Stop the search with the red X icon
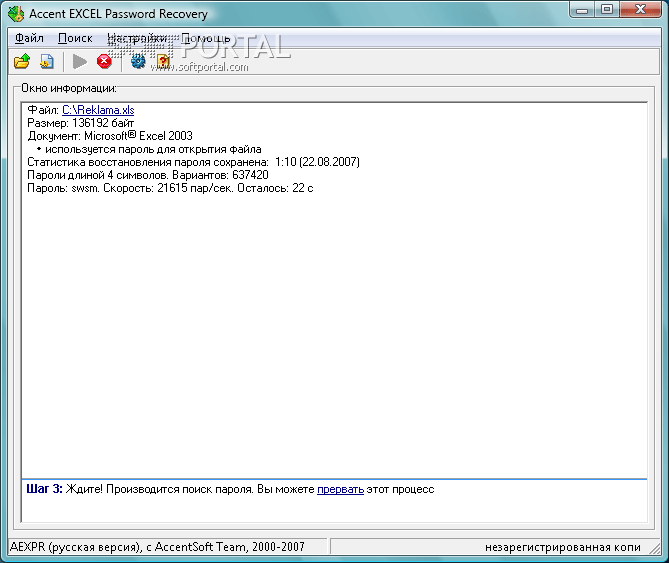The height and width of the screenshot is (563, 669). pyautogui.click(x=104, y=61)
